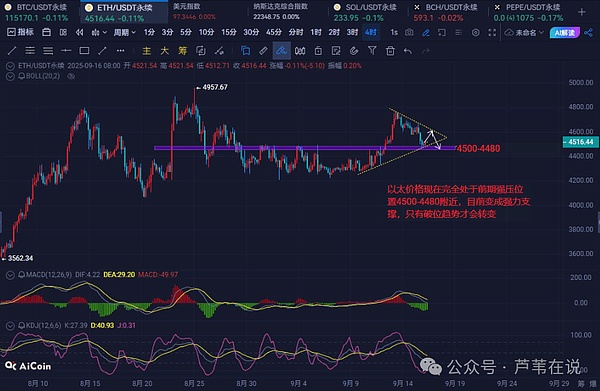The height and width of the screenshot is (391, 600).
Task: Select the 30分 timeframe
Action: point(251,33)
